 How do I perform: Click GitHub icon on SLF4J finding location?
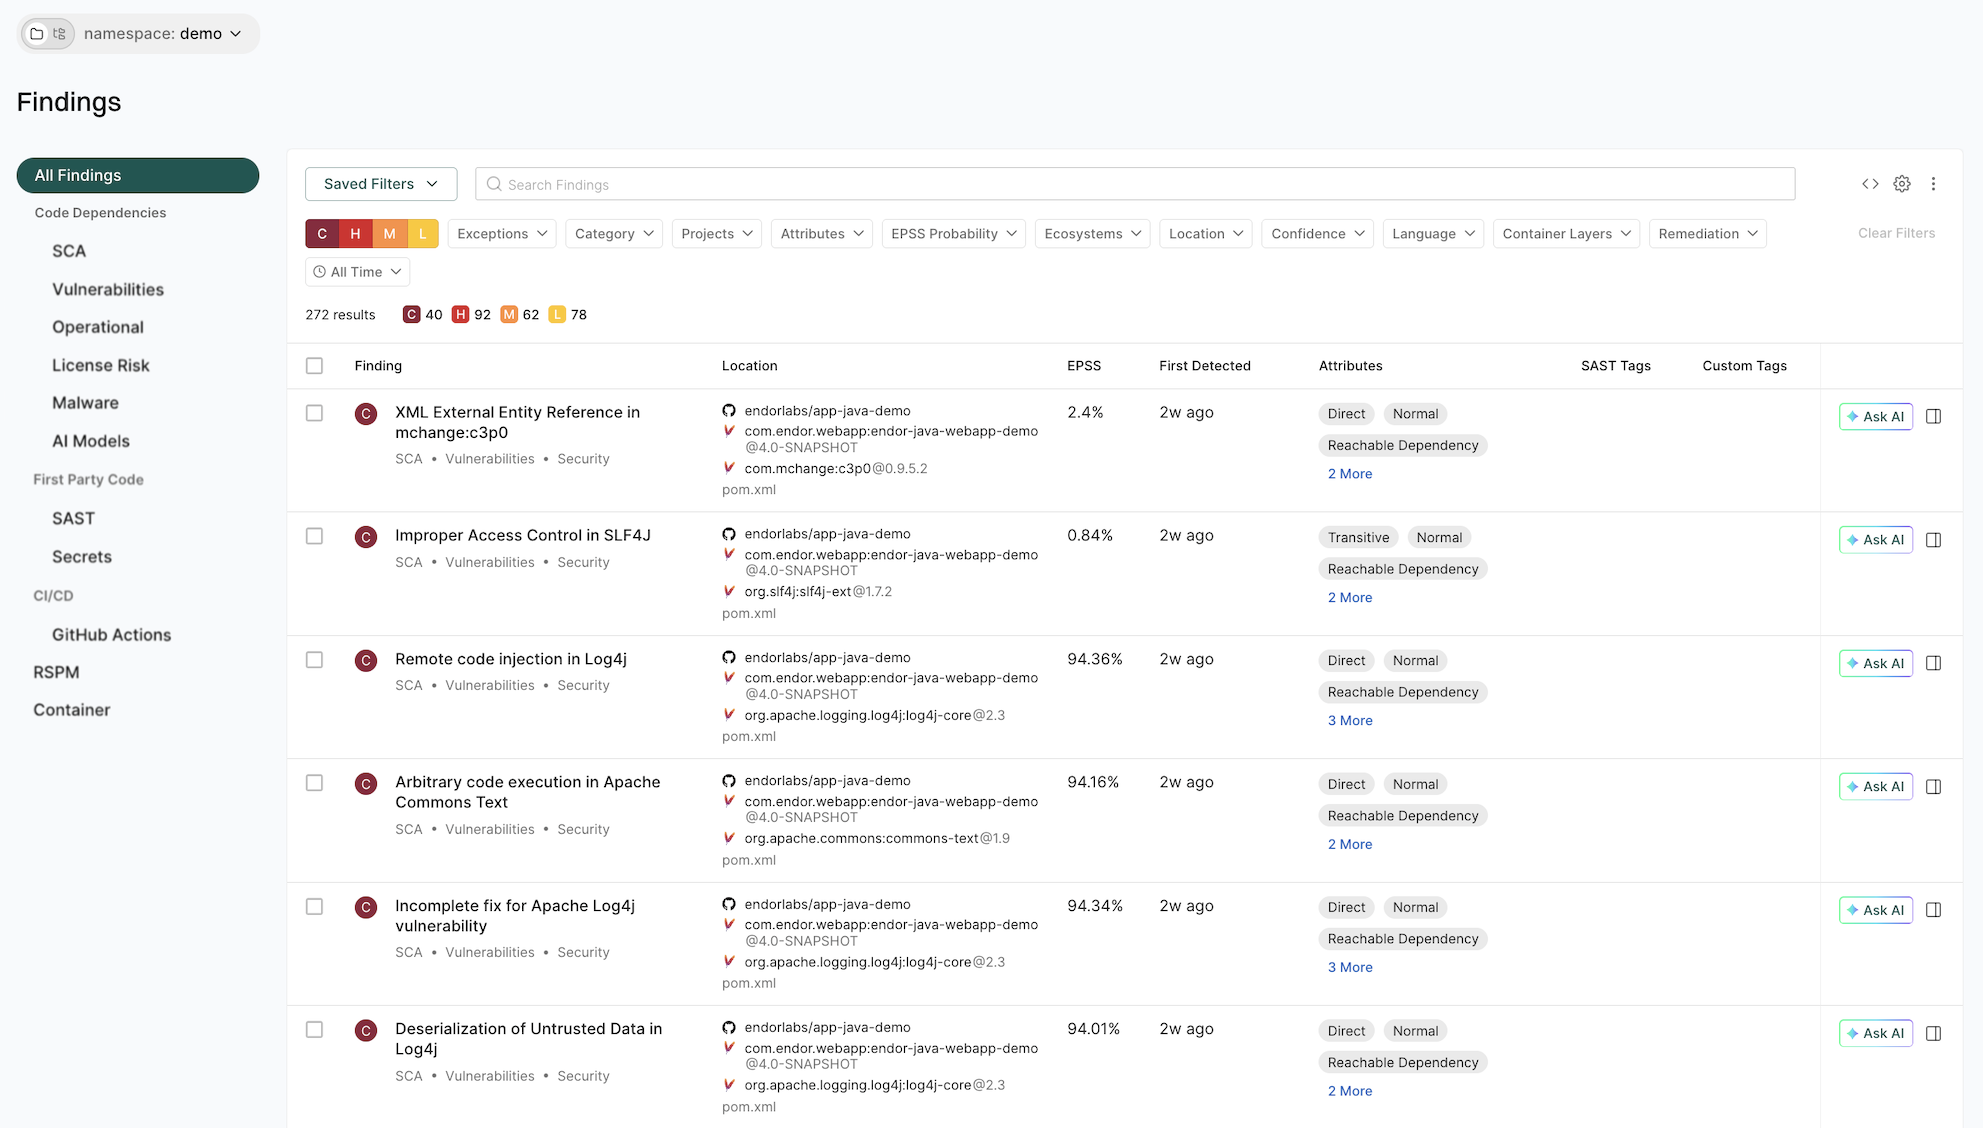coord(729,534)
